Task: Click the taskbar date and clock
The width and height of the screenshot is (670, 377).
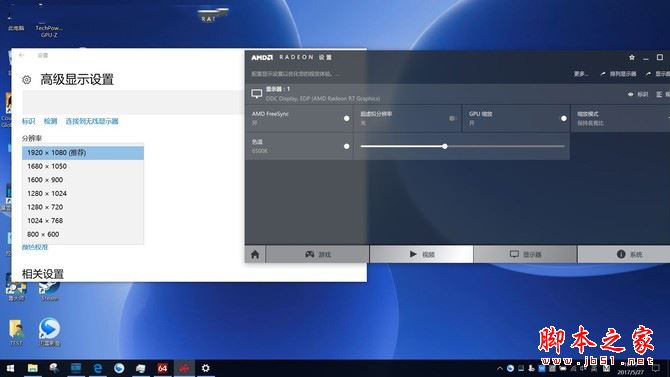Action: click(630, 369)
